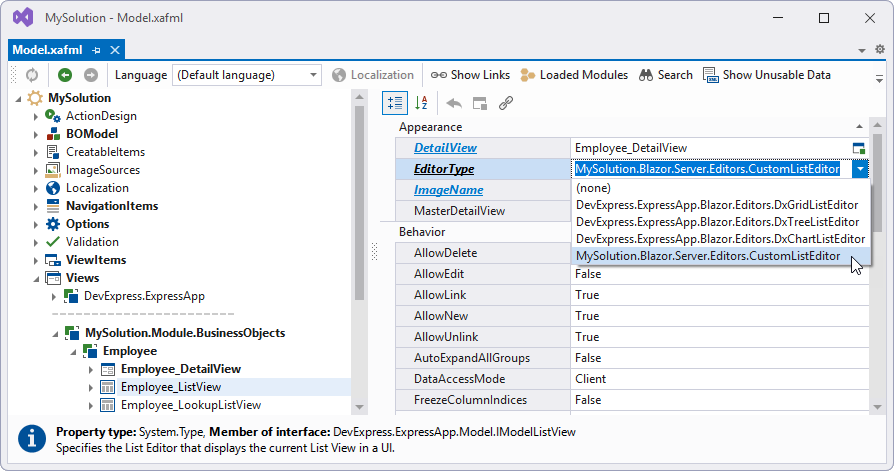Select Employee_LookupListView node
894x471 pixels.
(190, 405)
